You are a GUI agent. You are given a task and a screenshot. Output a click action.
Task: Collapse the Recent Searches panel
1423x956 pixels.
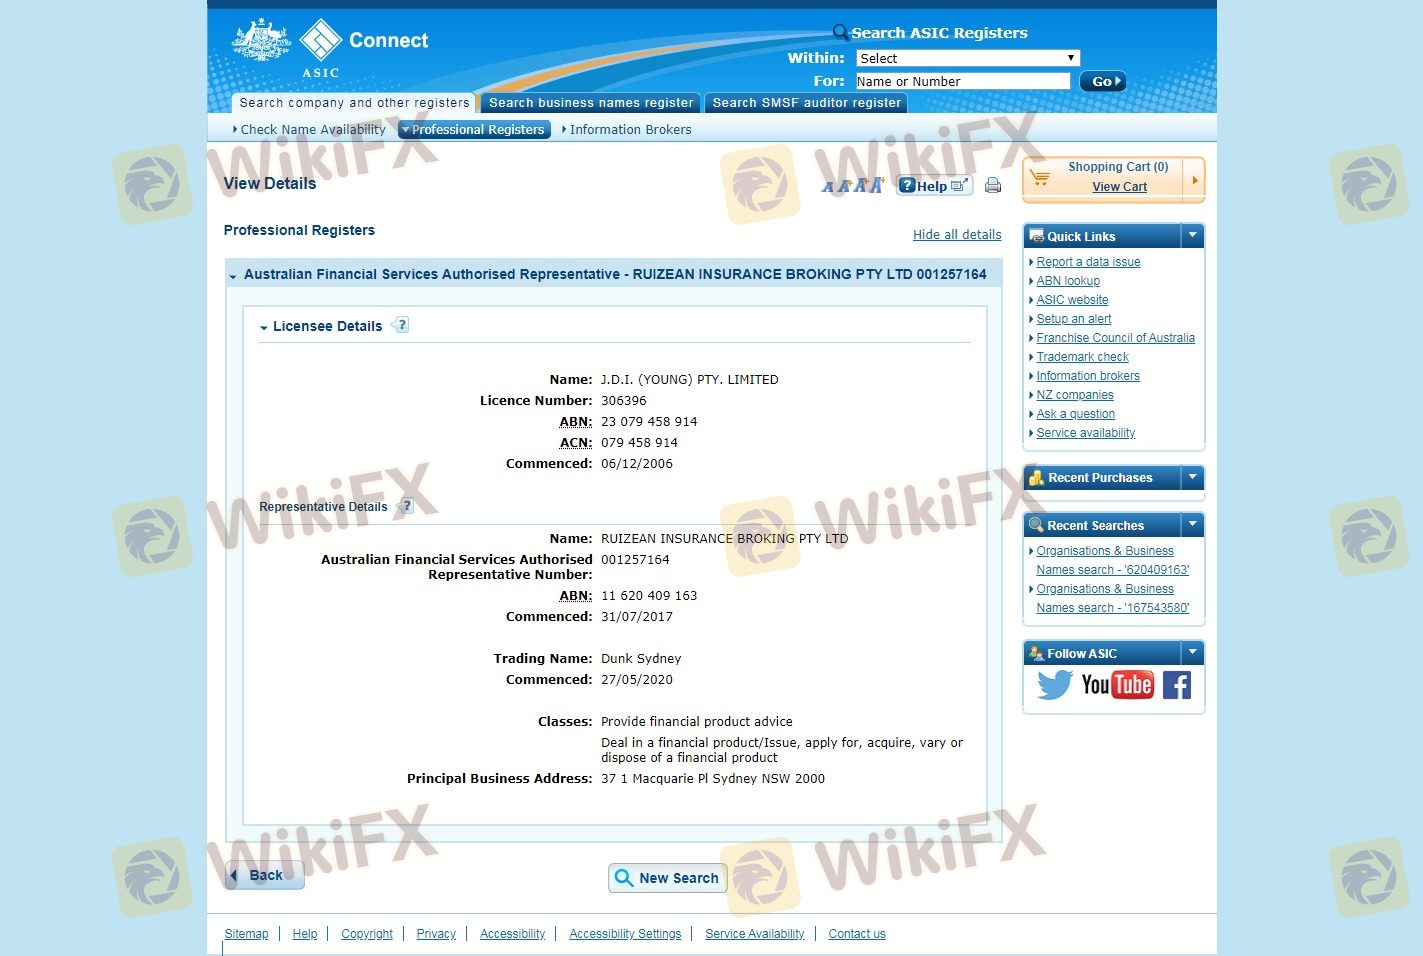coord(1192,525)
